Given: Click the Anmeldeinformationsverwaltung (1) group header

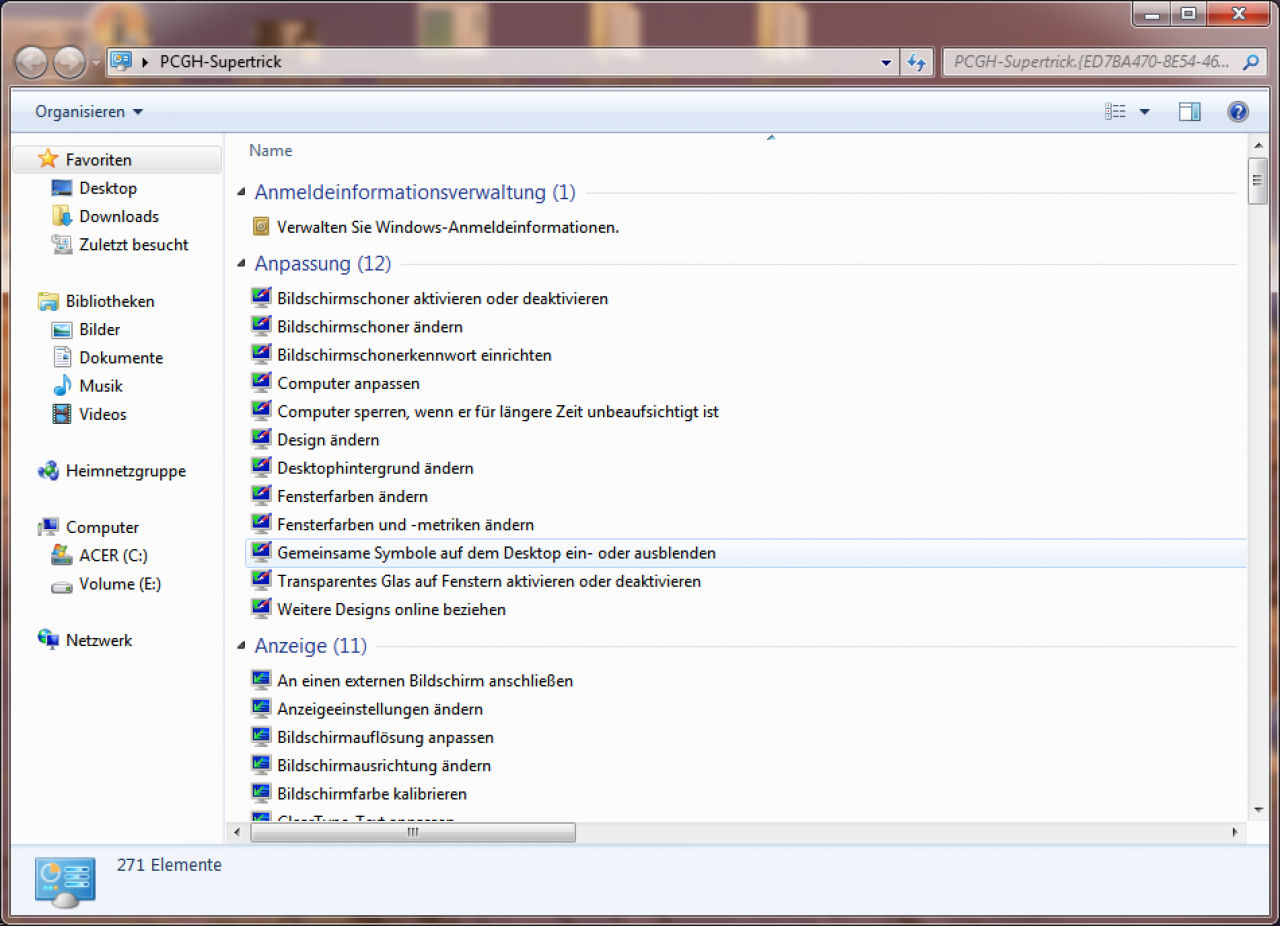Looking at the screenshot, I should pyautogui.click(x=415, y=192).
